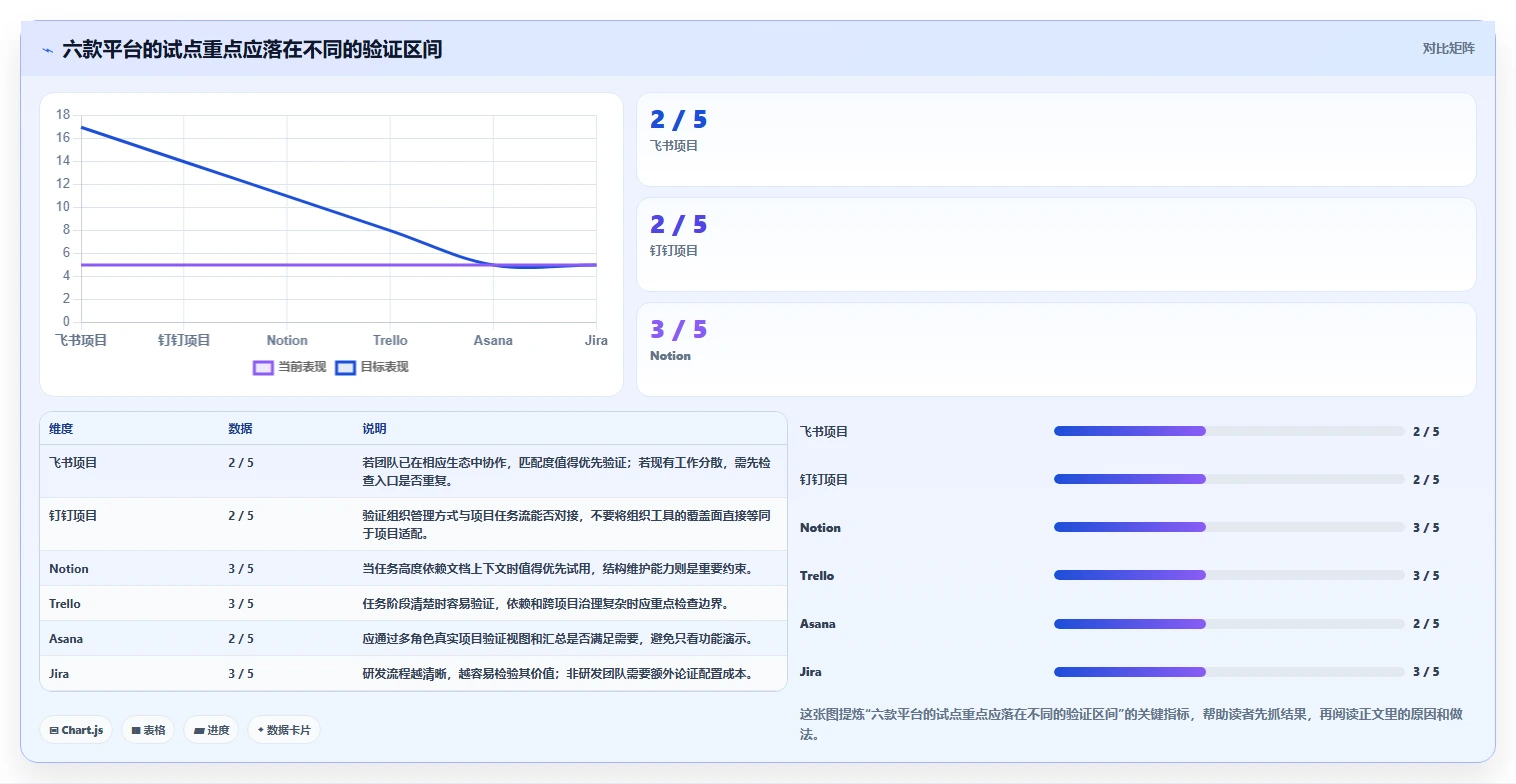Image resolution: width=1516 pixels, height=784 pixels.
Task: Click the 3 / 5 value in Jira table row
Action: pos(241,674)
